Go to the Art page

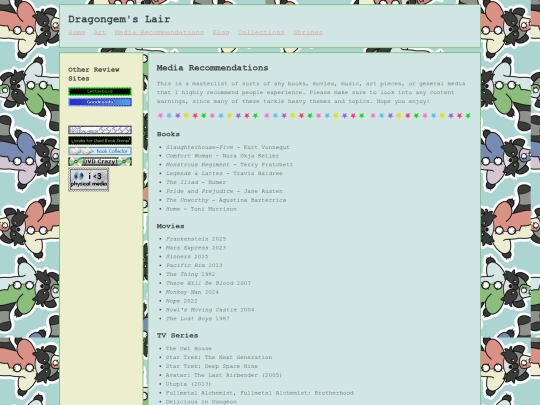100,32
